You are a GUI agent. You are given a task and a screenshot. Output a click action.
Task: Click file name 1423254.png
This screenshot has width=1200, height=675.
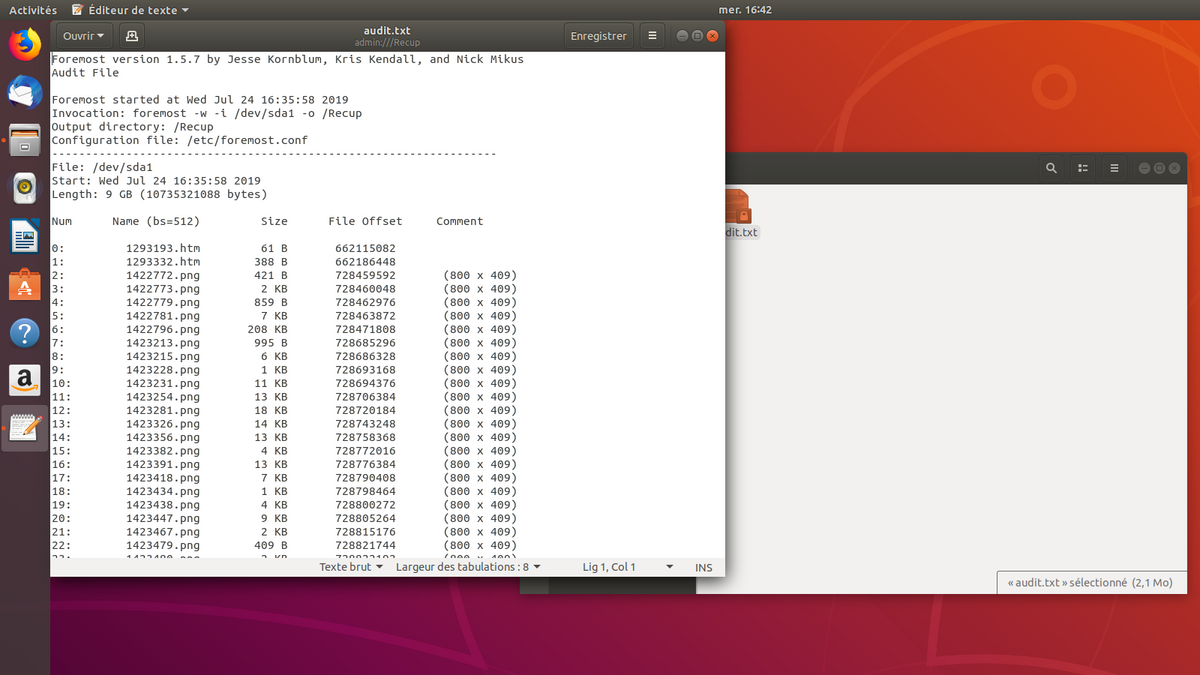[x=163, y=397]
